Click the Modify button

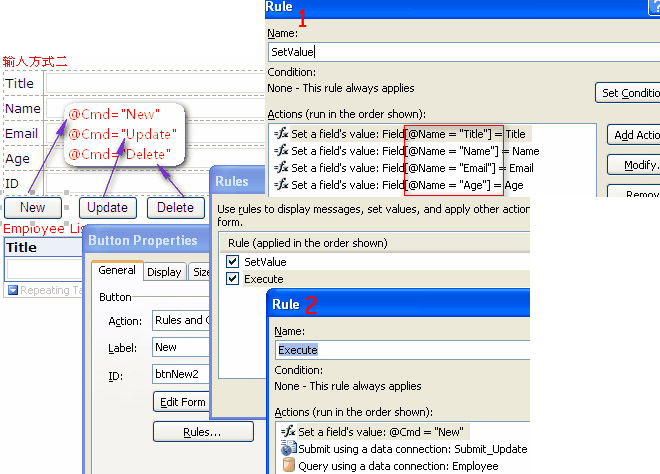[633, 165]
